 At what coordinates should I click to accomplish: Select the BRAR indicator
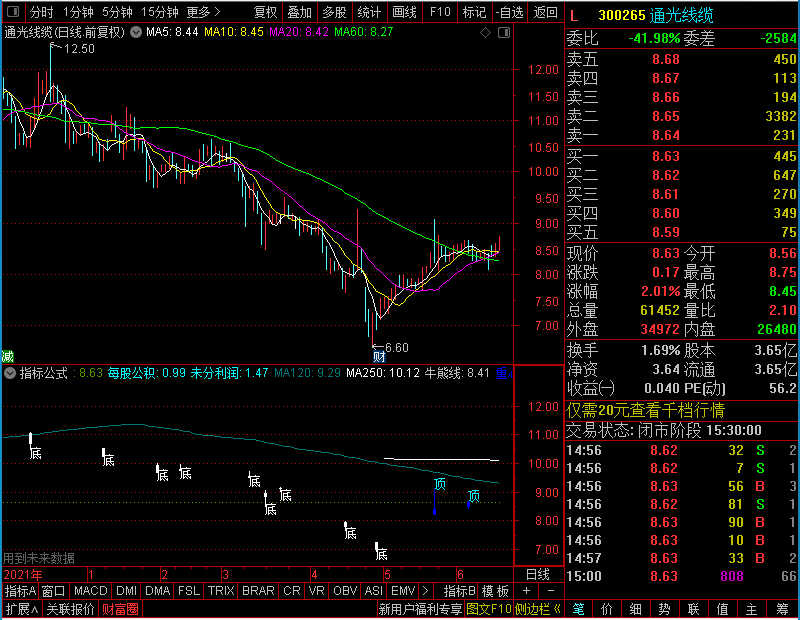pos(258,591)
